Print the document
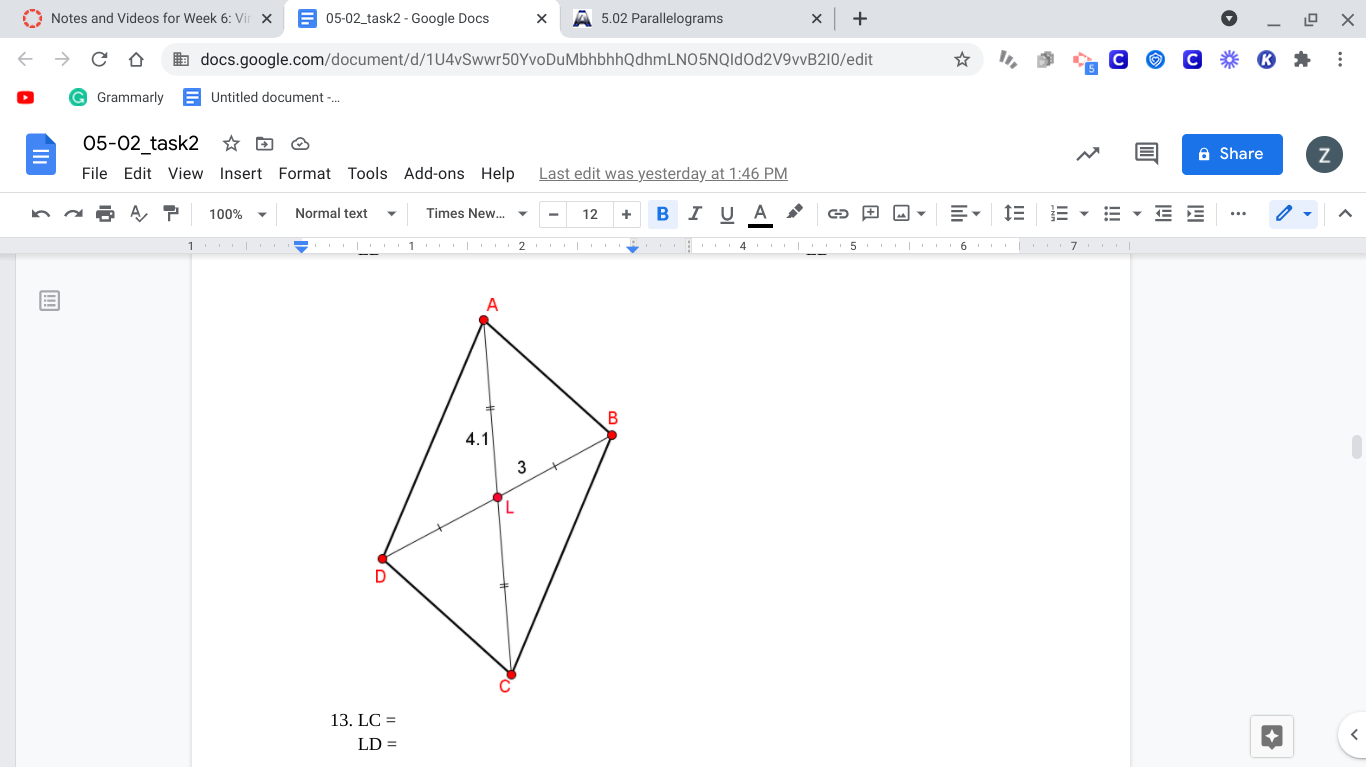1366x768 pixels. point(105,213)
